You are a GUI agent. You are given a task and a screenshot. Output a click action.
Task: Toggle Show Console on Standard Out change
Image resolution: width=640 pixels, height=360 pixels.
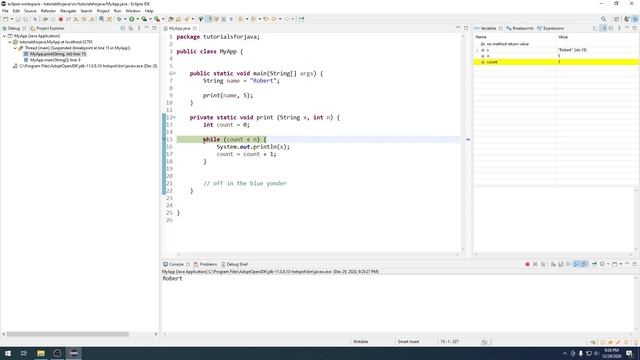(x=576, y=264)
